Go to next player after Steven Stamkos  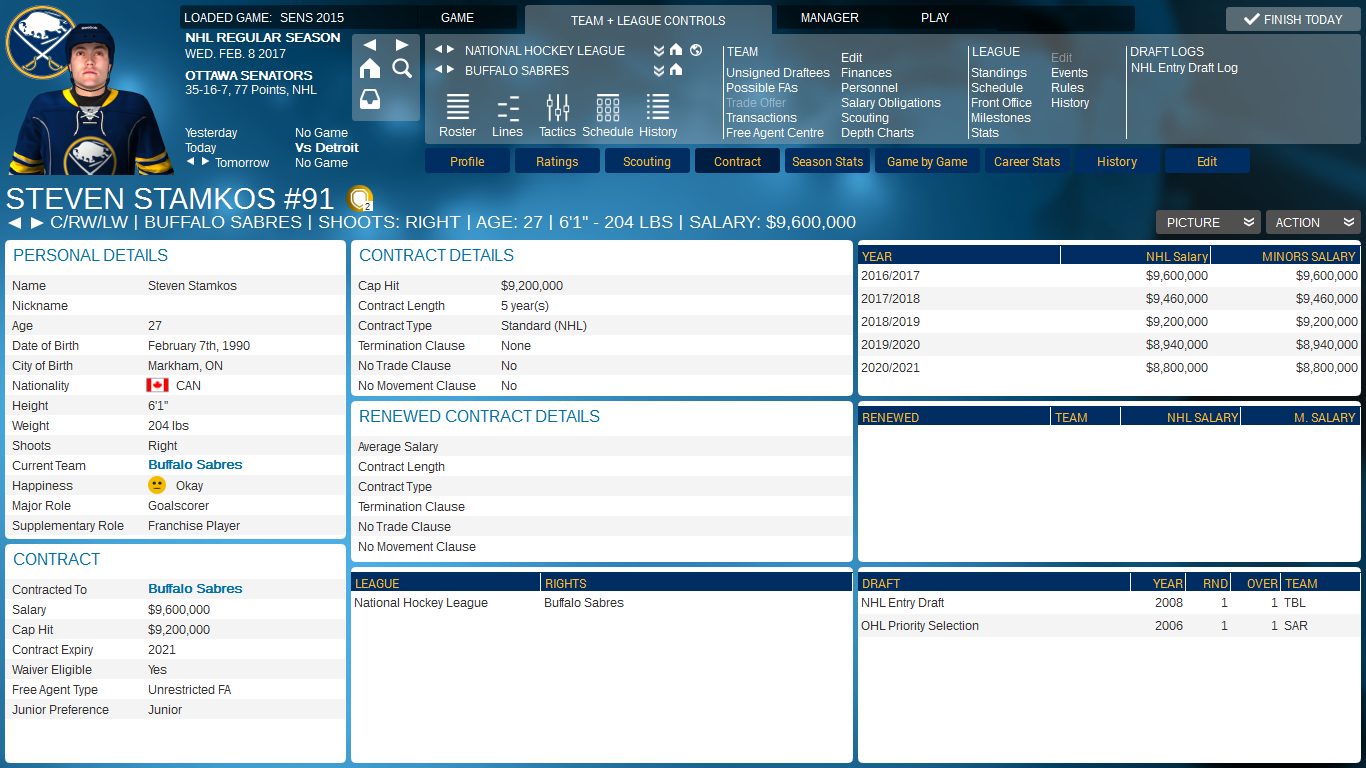click(37, 223)
